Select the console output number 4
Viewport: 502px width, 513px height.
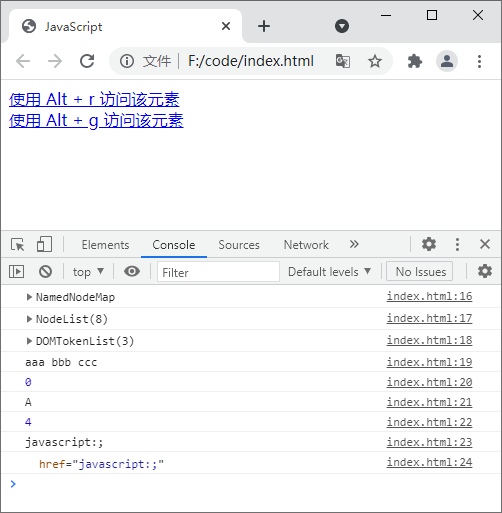tap(28, 422)
